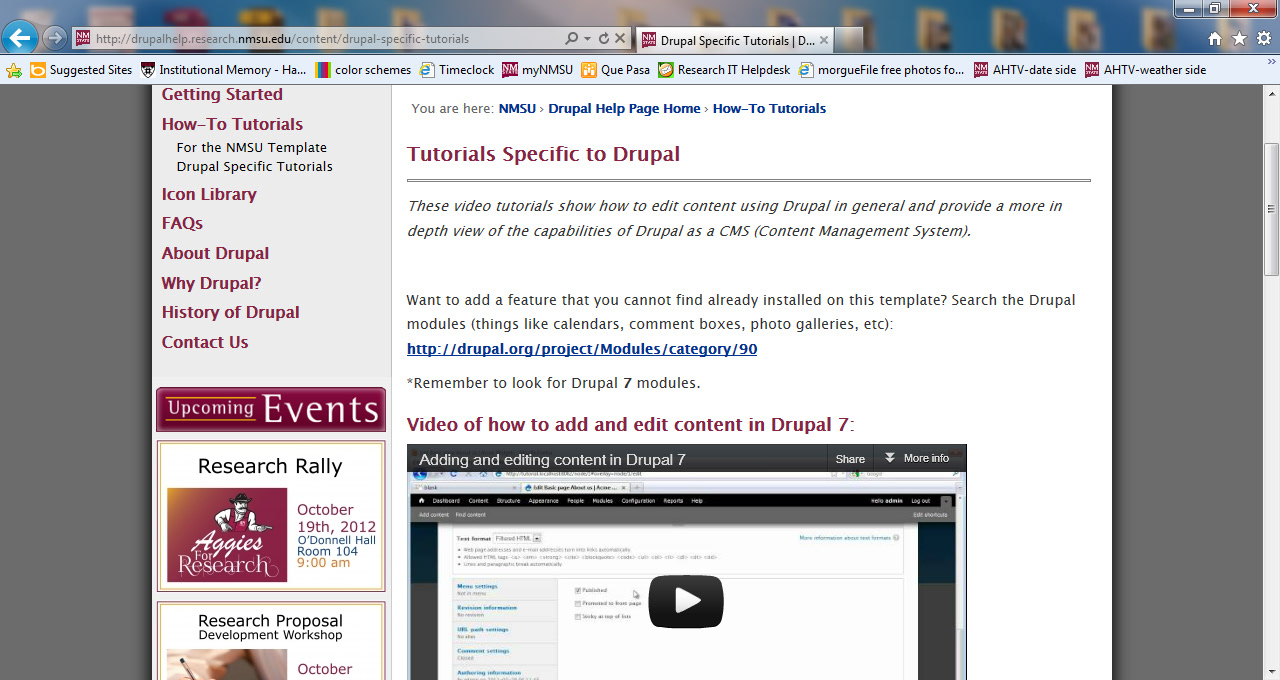The height and width of the screenshot is (680, 1280).
Task: Open About Drupal in sidebar menu
Action: click(215, 253)
